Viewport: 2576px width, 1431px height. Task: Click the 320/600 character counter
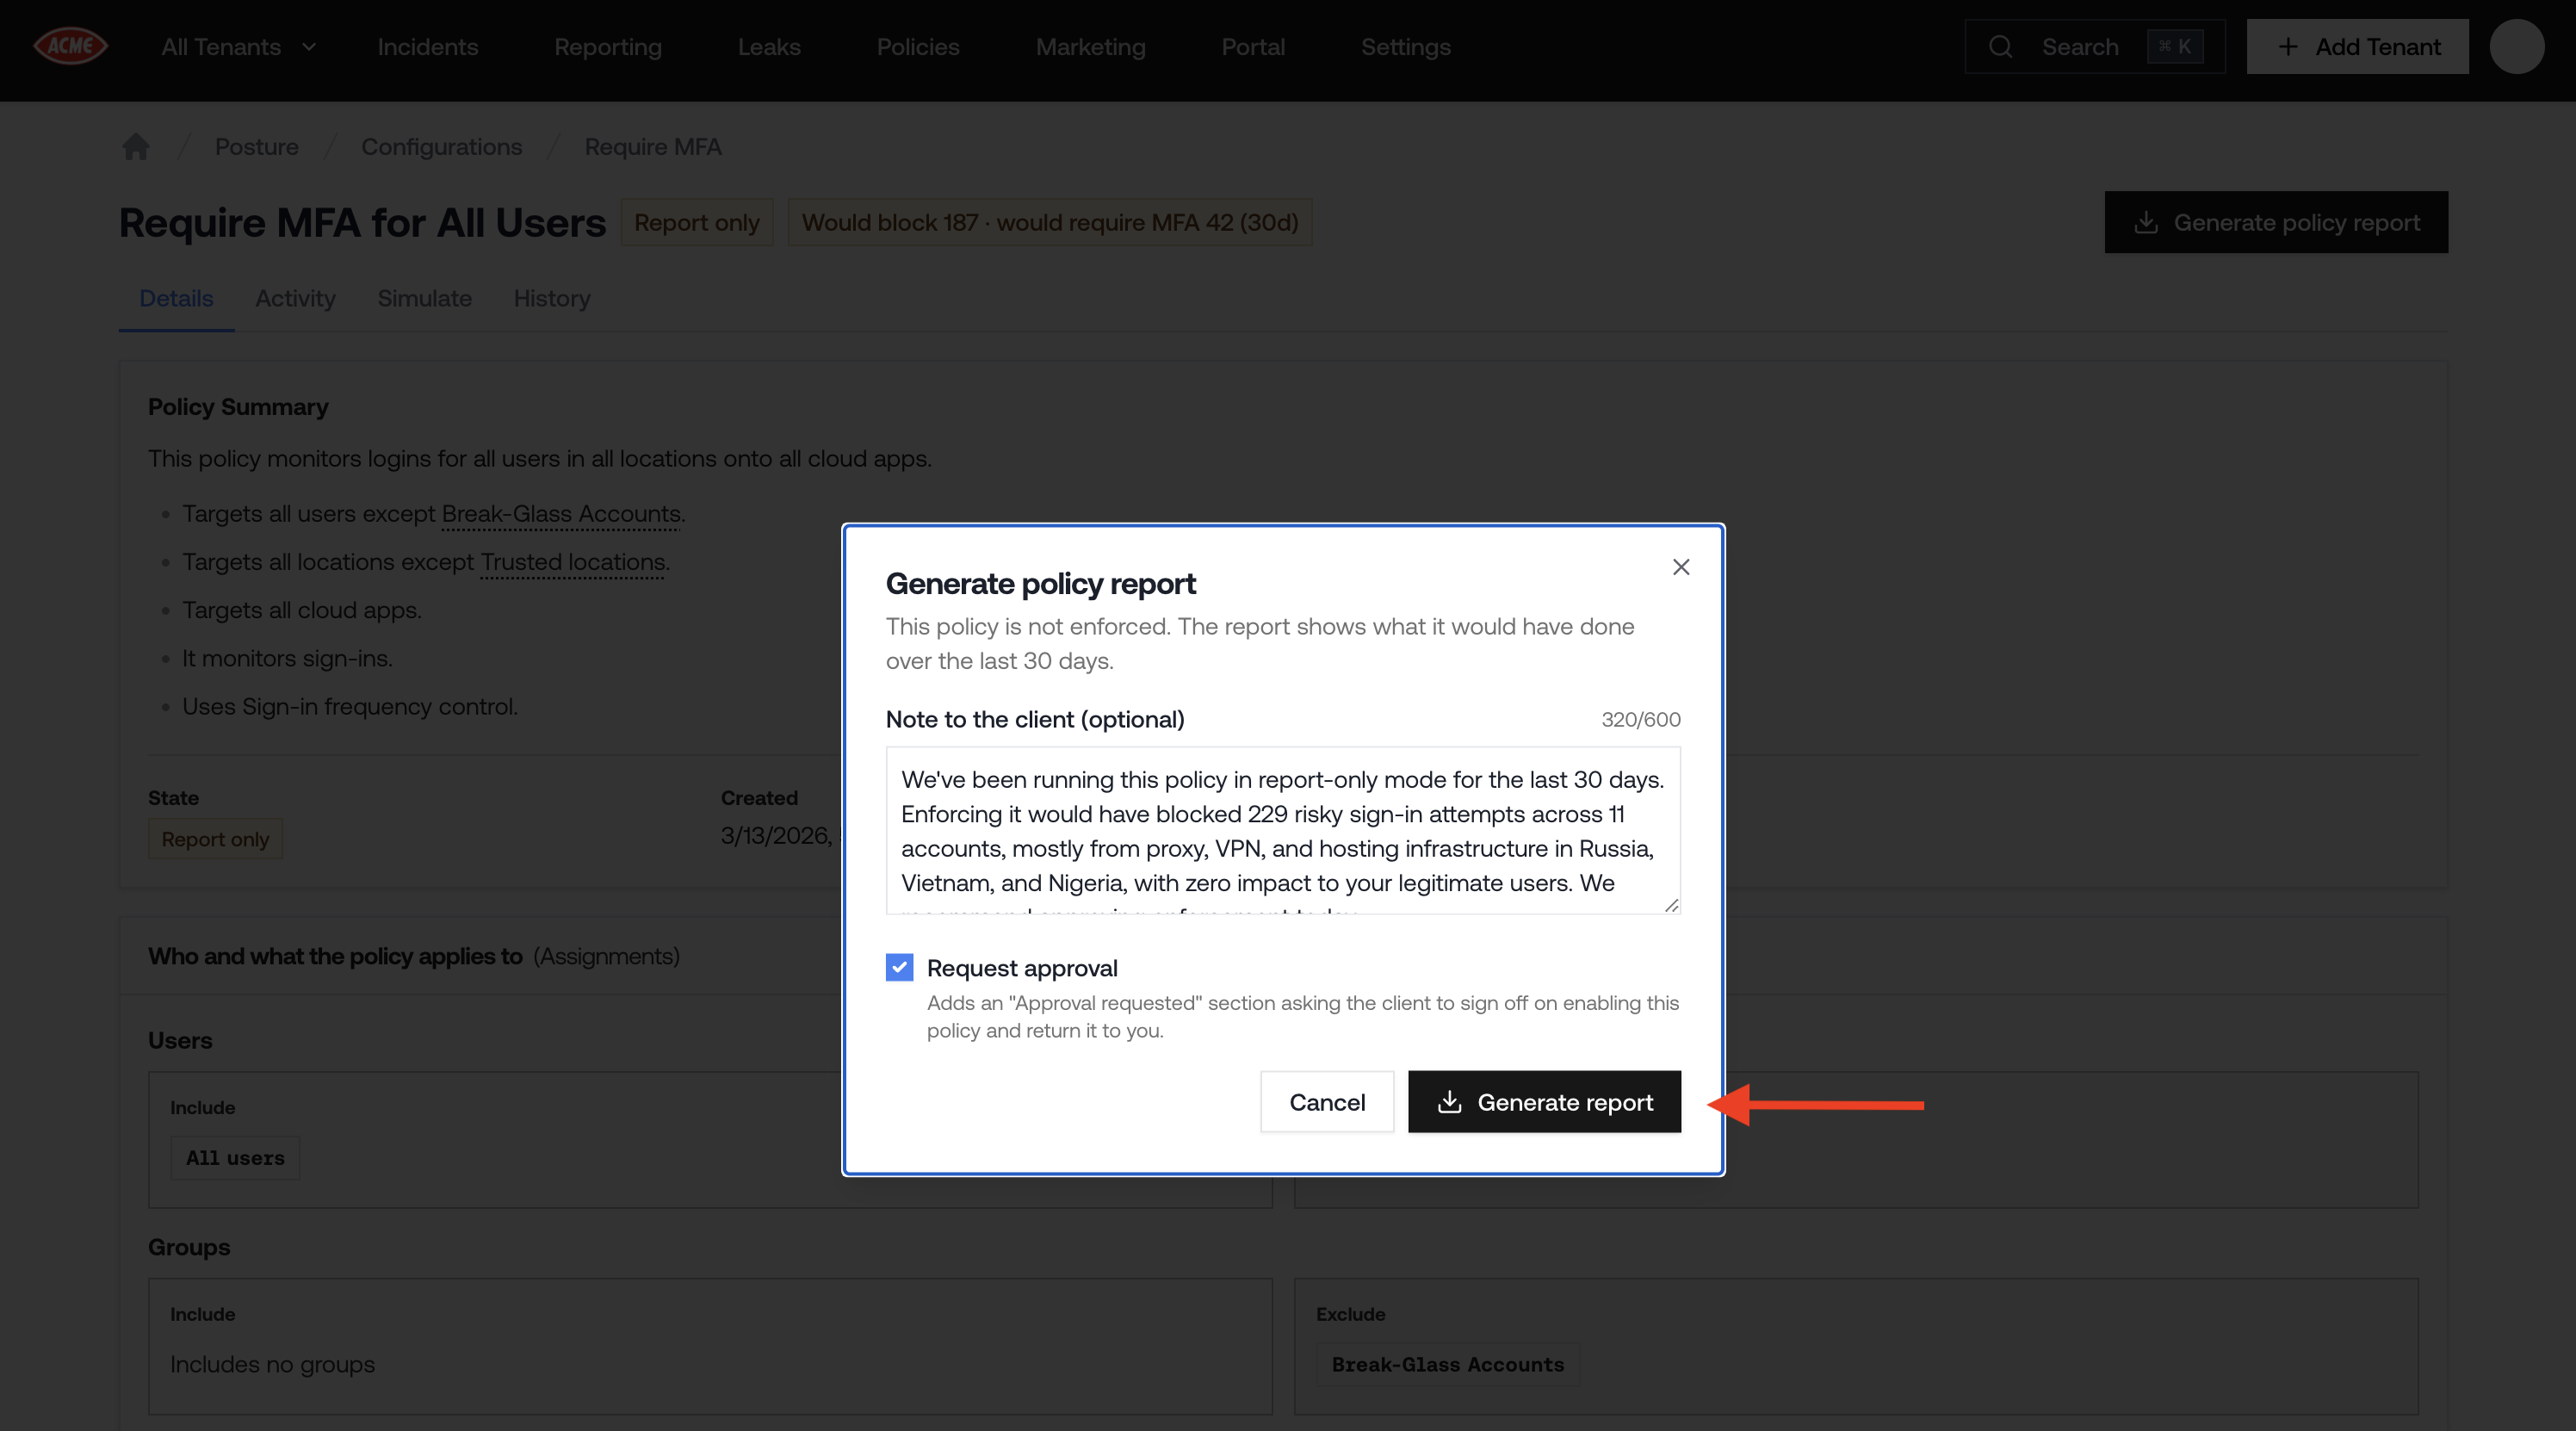pos(1640,720)
